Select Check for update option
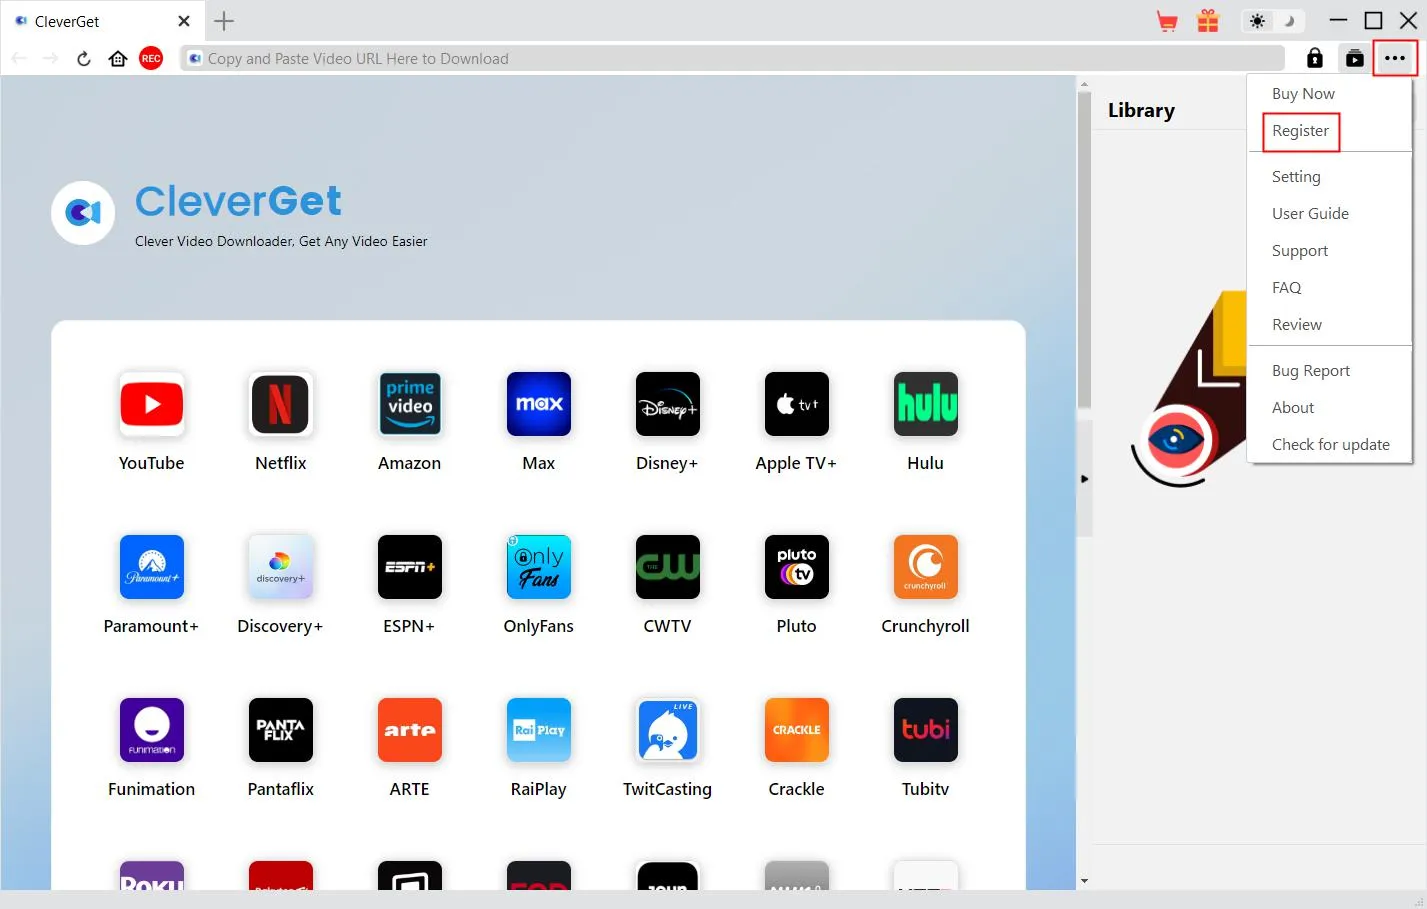Screen dimensions: 1427x909 [x=1330, y=445]
